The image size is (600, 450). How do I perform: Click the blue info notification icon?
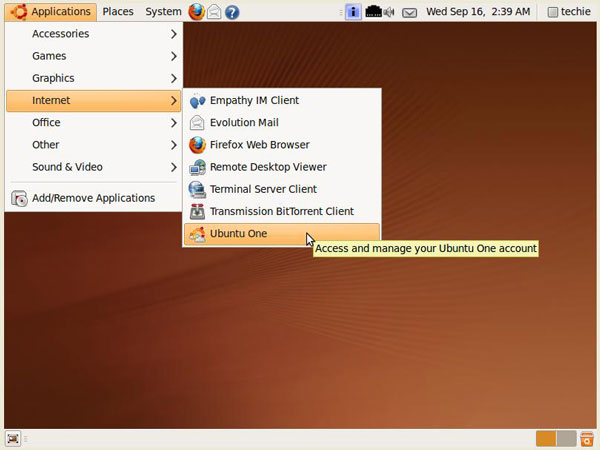click(x=353, y=12)
